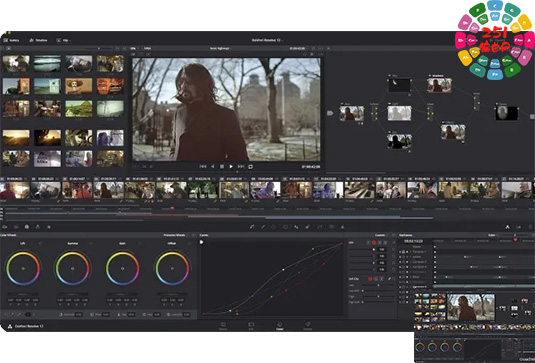Open the DaVinci Resolve 12 project title dropdown
The height and width of the screenshot is (363, 535).
pos(267,40)
